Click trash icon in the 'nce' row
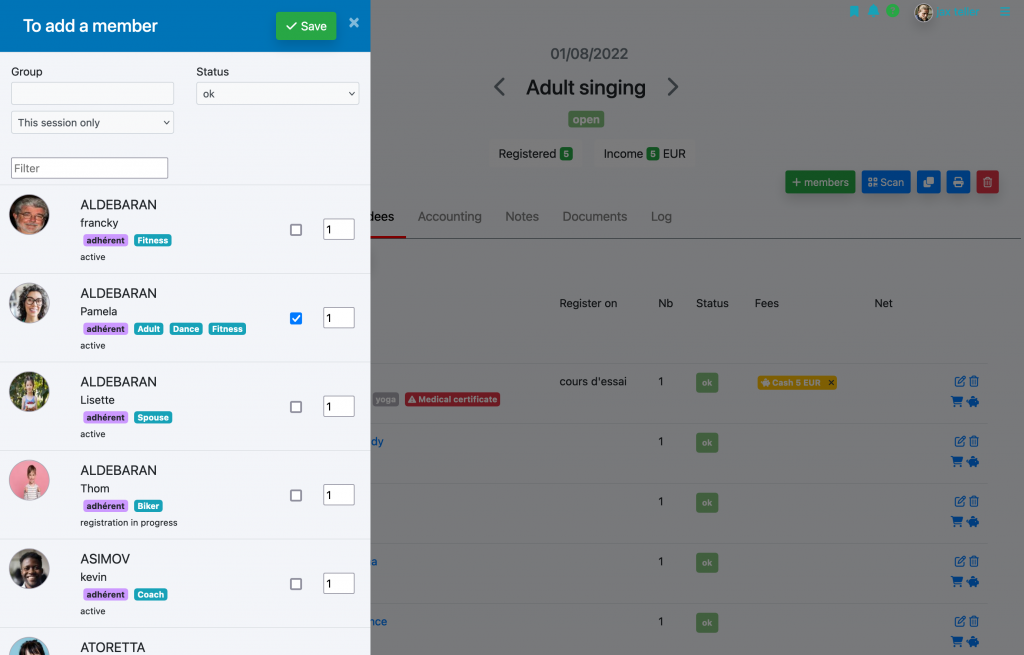 pyautogui.click(x=974, y=622)
